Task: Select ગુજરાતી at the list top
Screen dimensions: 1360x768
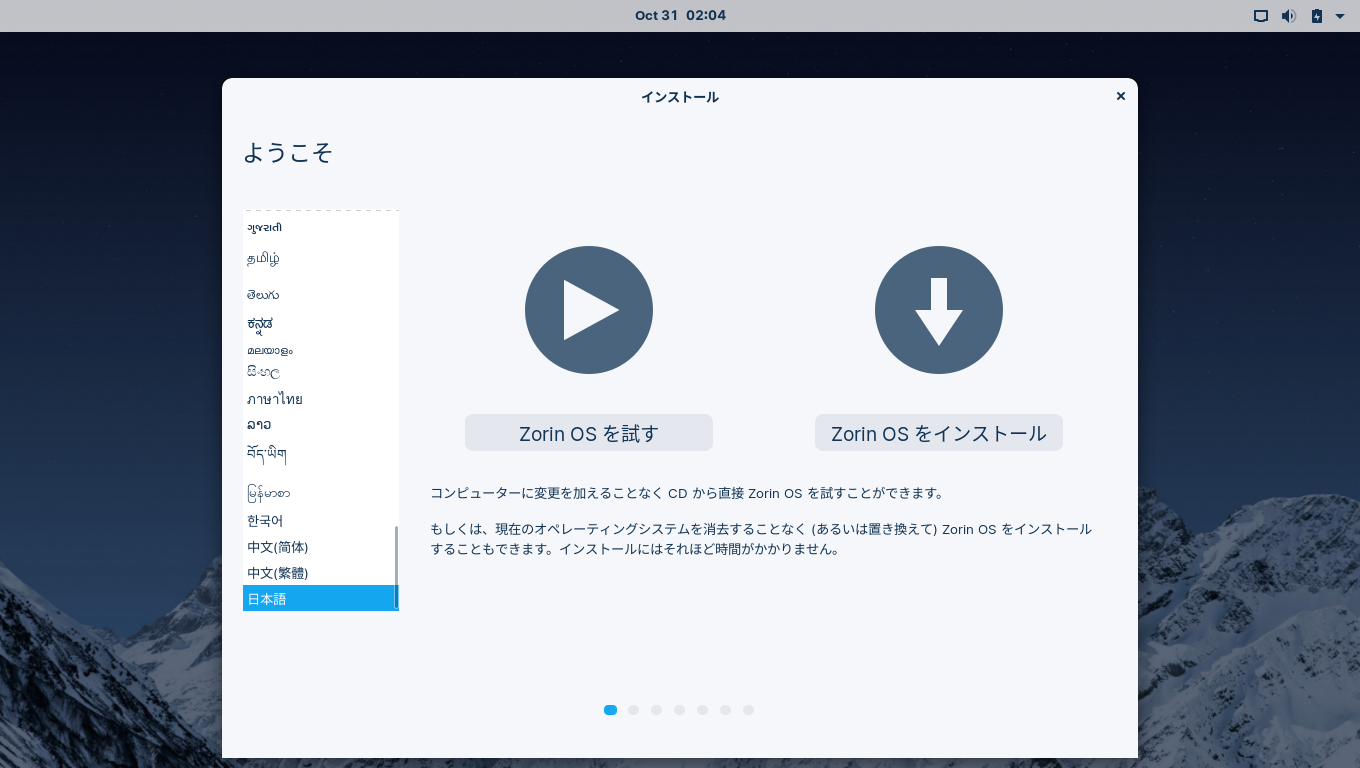Action: tap(320, 227)
